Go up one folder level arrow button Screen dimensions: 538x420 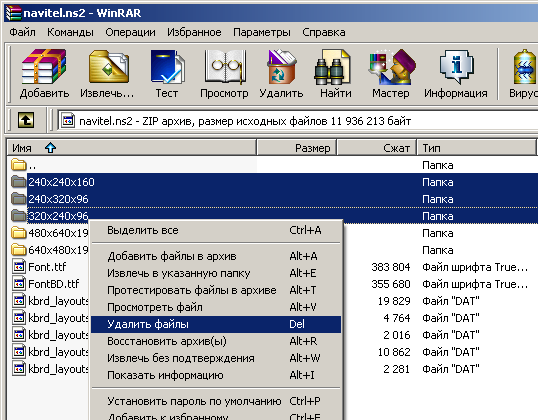click(26, 120)
